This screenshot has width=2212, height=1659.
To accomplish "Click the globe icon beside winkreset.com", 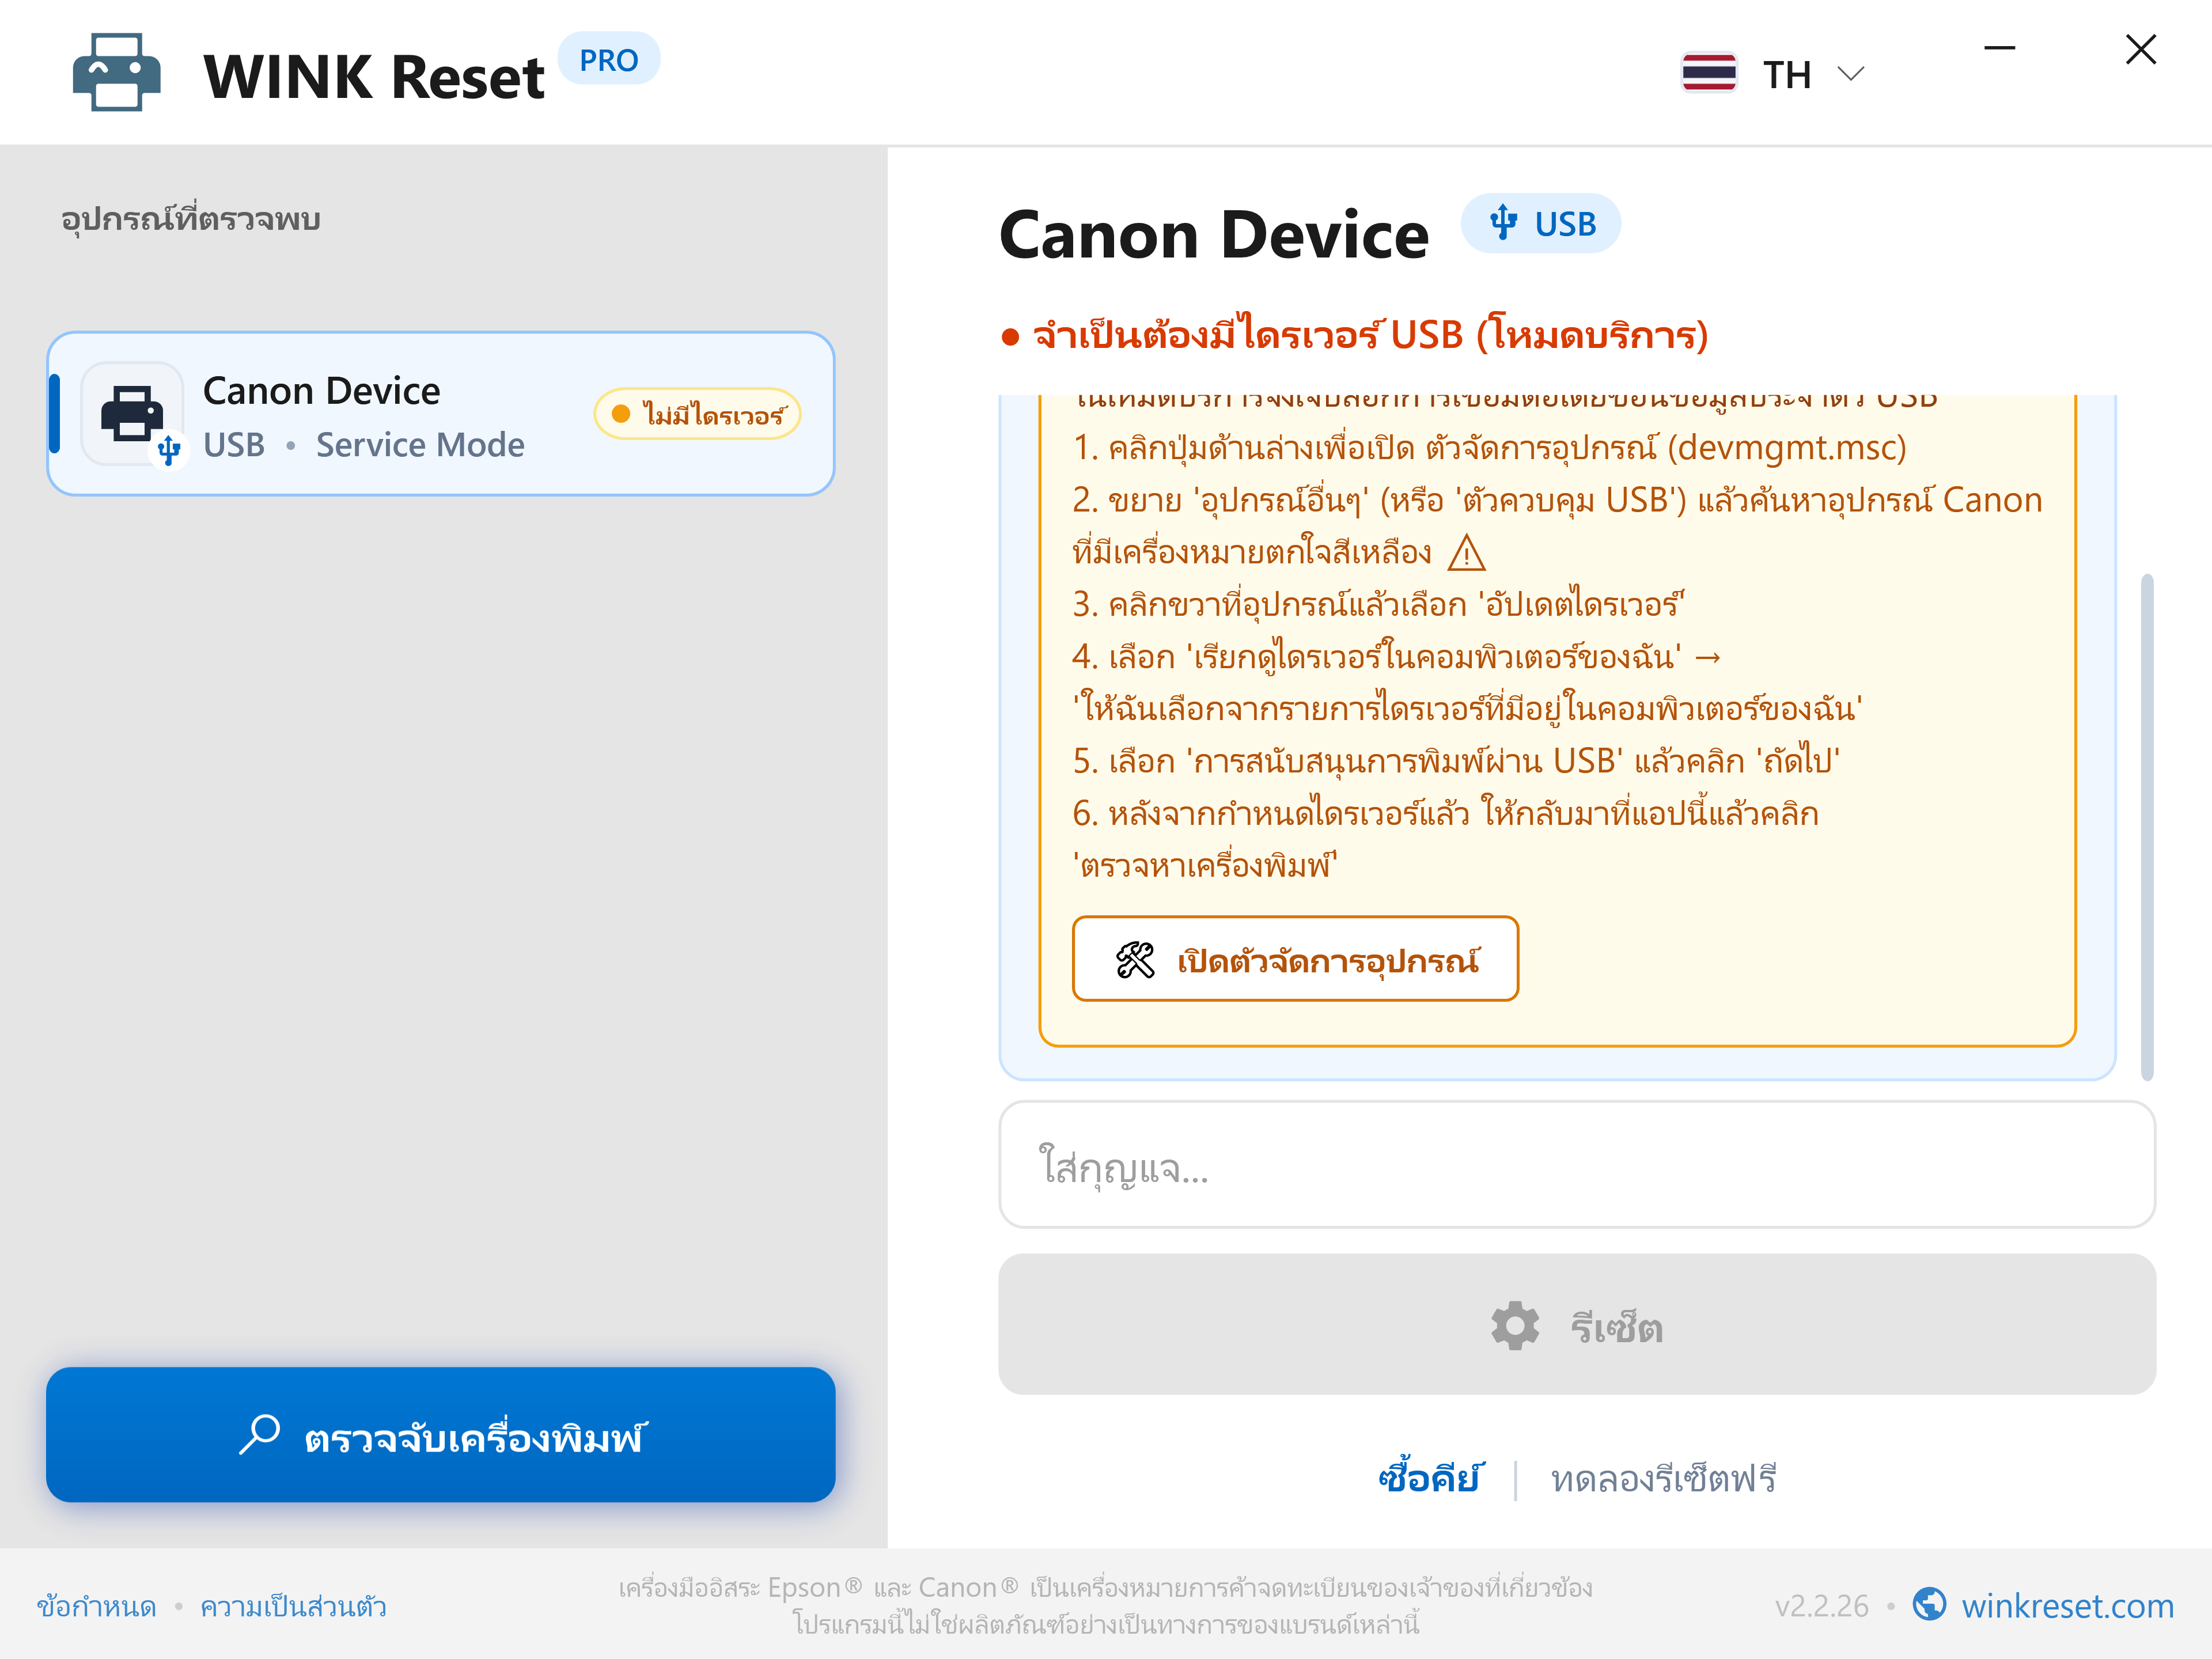I will click(1930, 1605).
